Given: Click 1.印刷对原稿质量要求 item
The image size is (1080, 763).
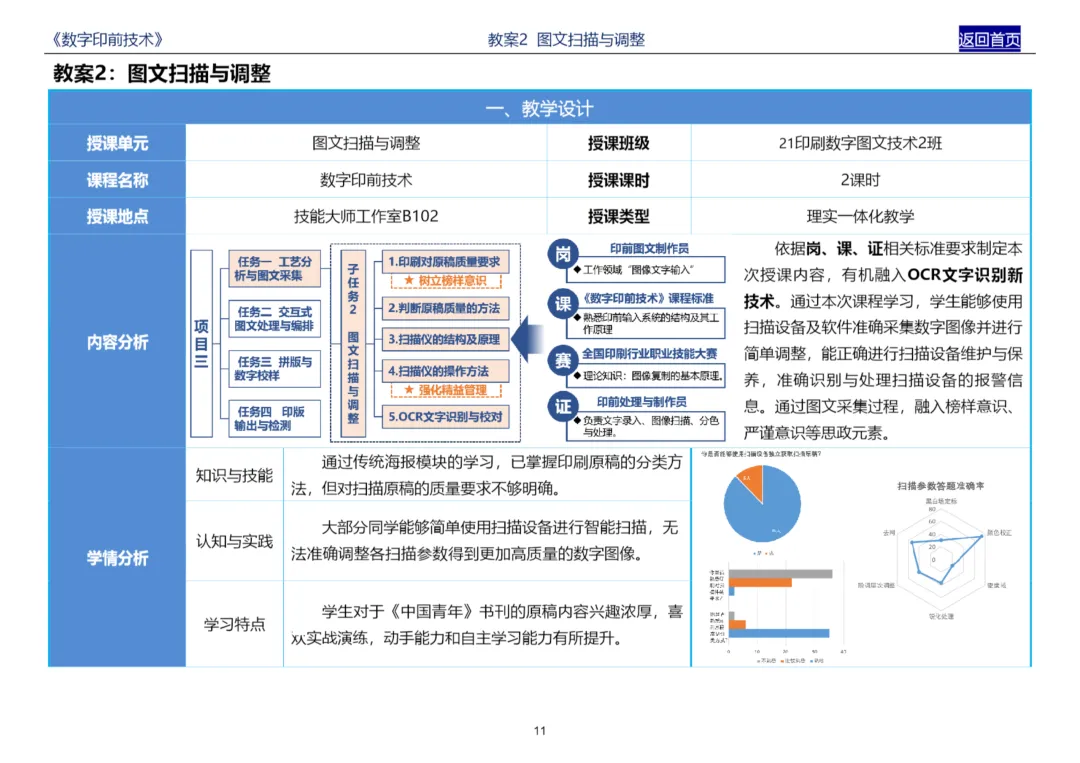Looking at the screenshot, I should tap(445, 262).
